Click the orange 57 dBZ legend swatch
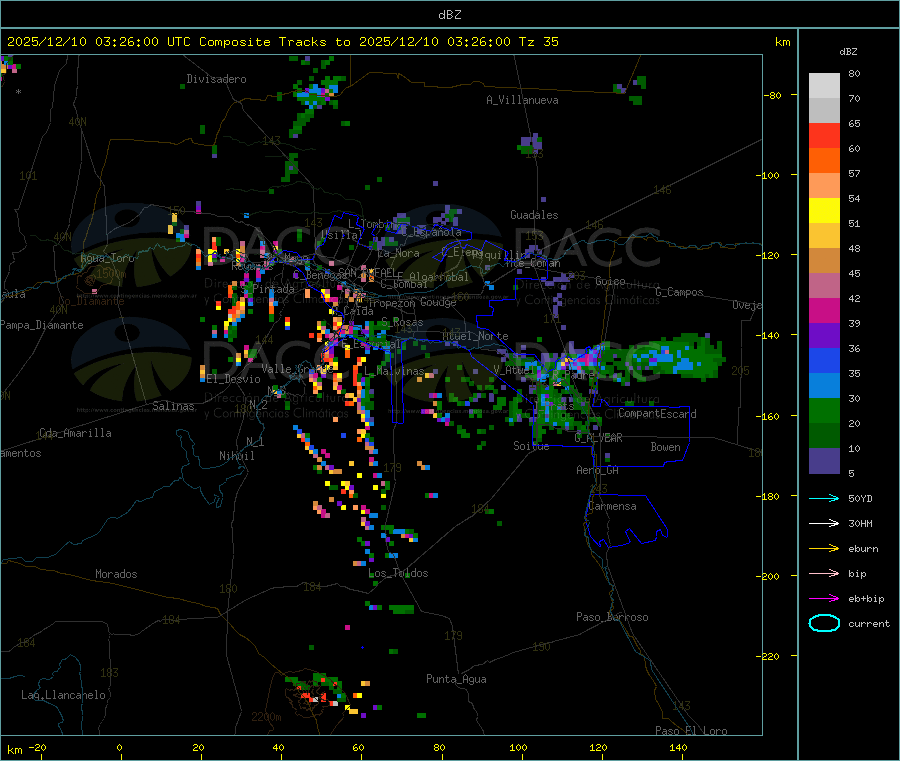The height and width of the screenshot is (761, 900). [x=824, y=161]
